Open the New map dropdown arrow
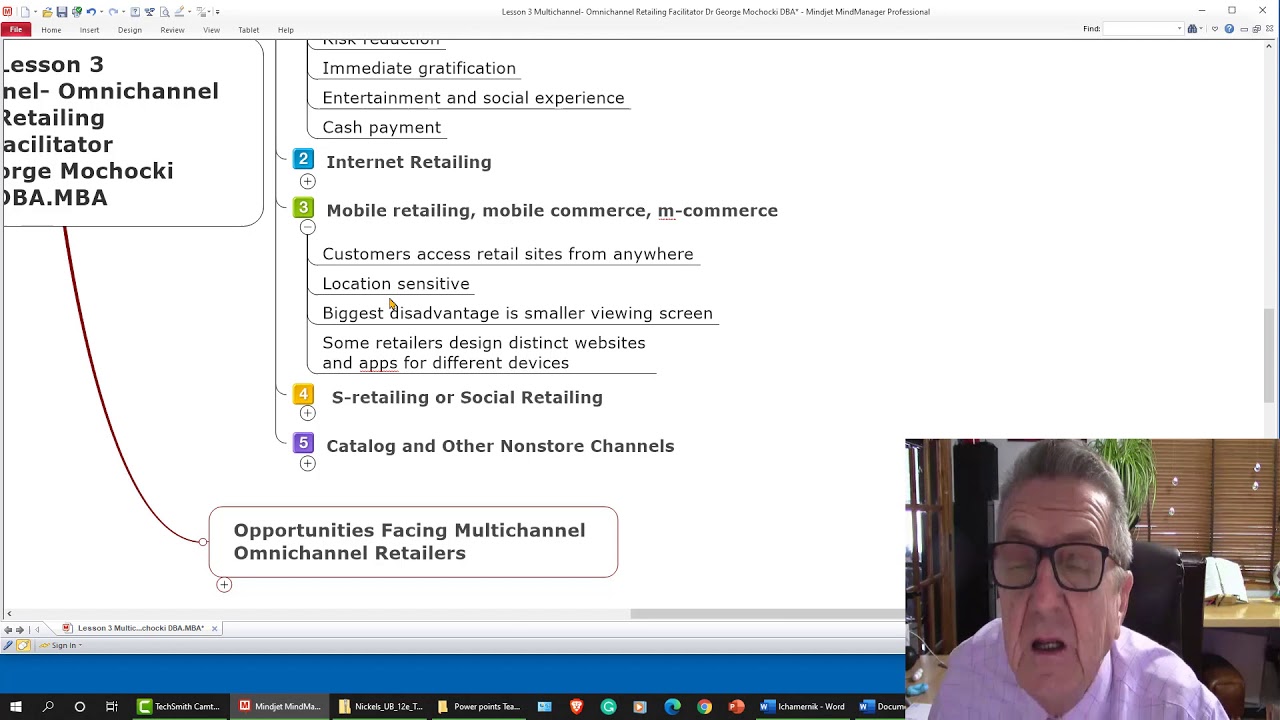Screen dimensions: 1280x720 pyautogui.click(x=35, y=12)
